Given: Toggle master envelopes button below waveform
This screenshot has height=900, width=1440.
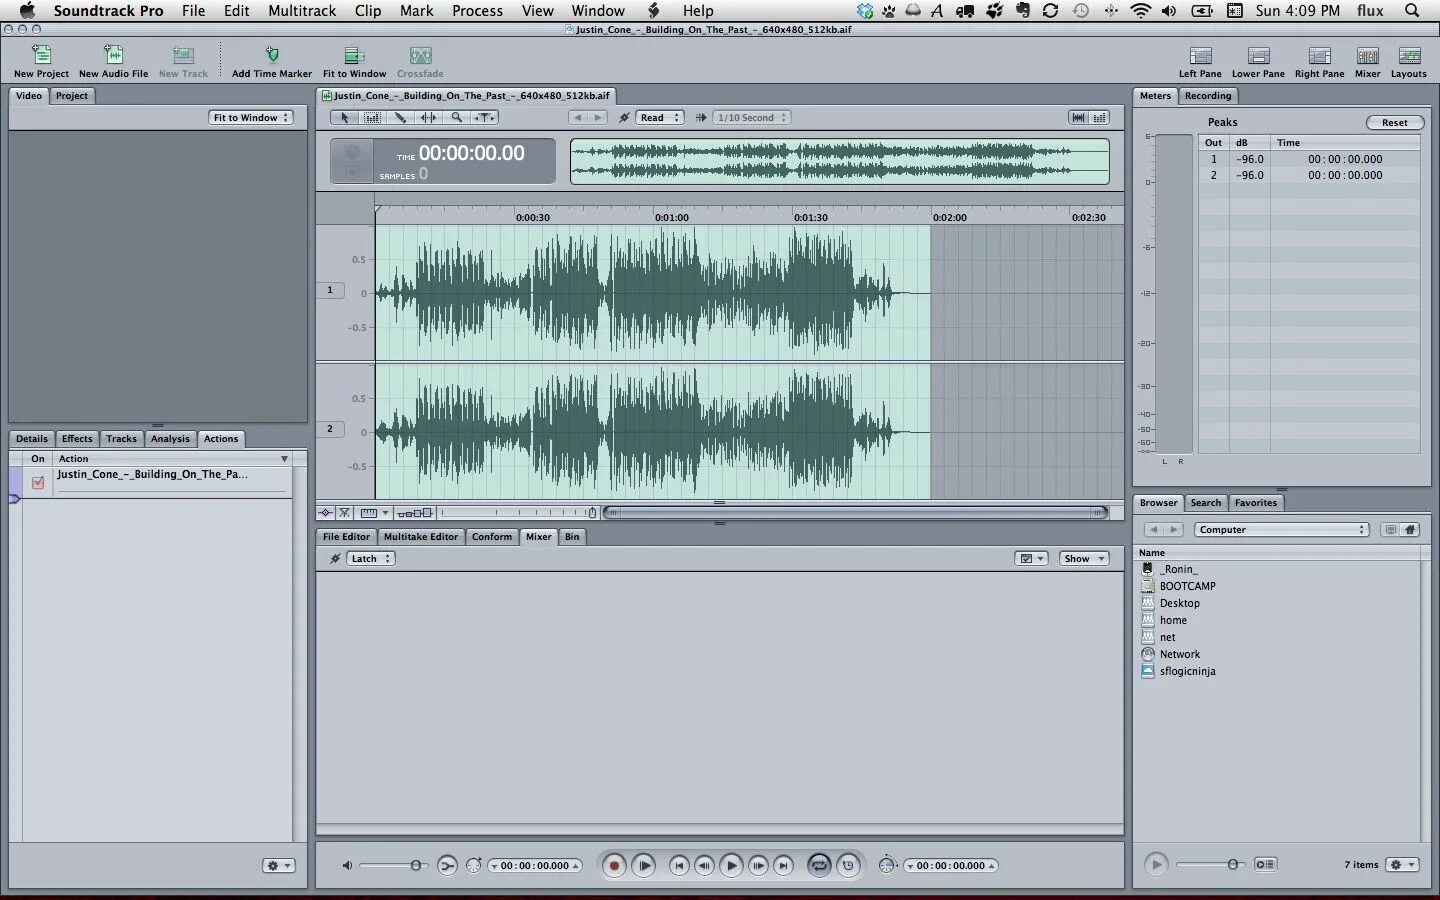Looking at the screenshot, I should click(325, 513).
